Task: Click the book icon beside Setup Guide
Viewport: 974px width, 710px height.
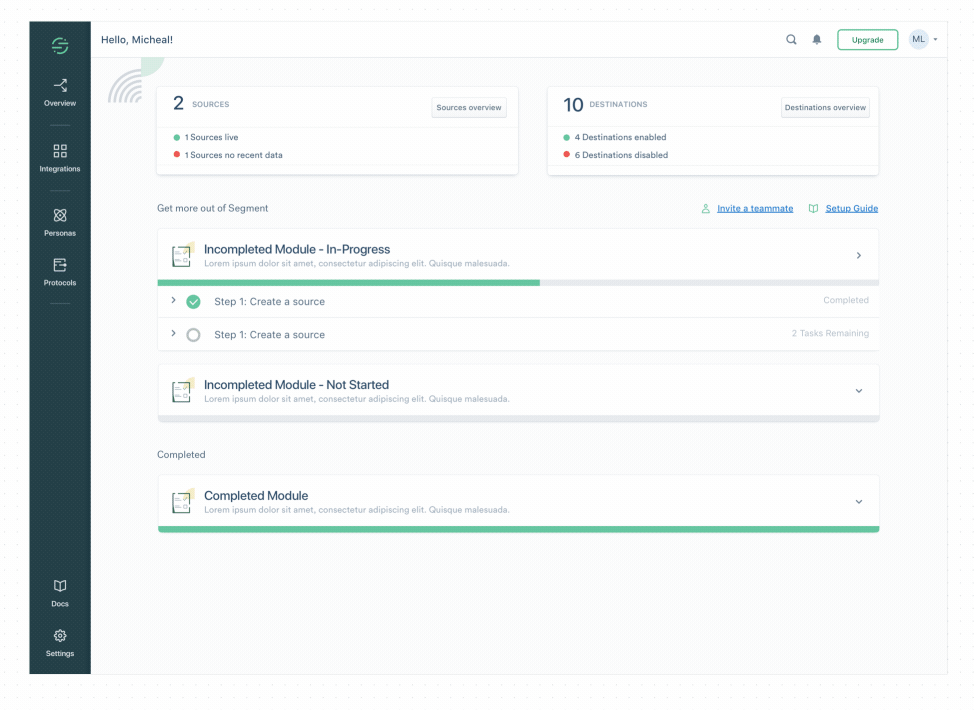Action: click(813, 209)
